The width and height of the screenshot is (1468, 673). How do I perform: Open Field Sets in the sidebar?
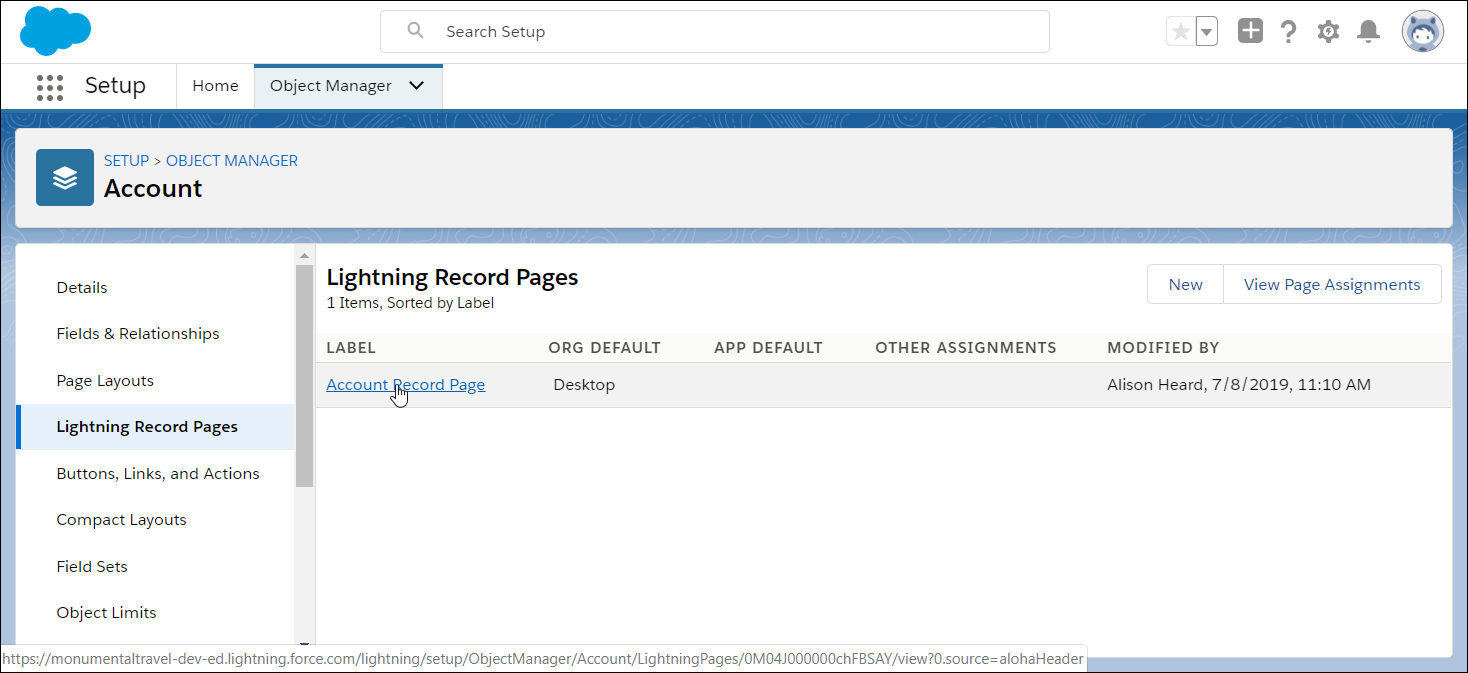click(x=92, y=567)
